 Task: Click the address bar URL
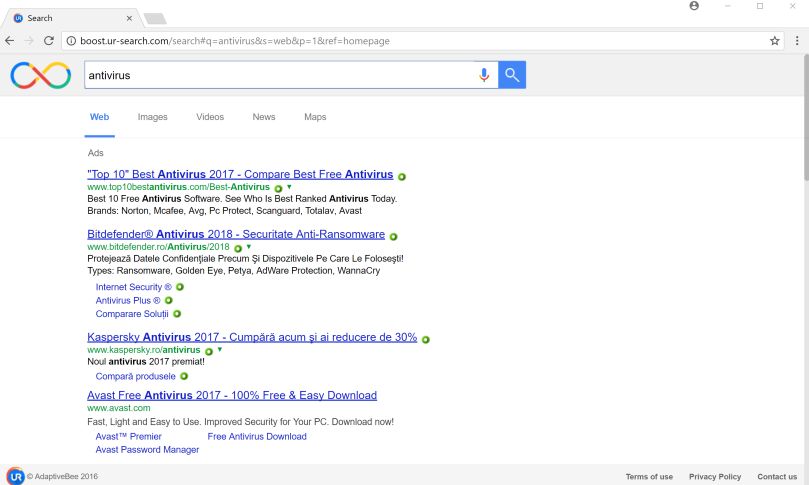point(235,41)
